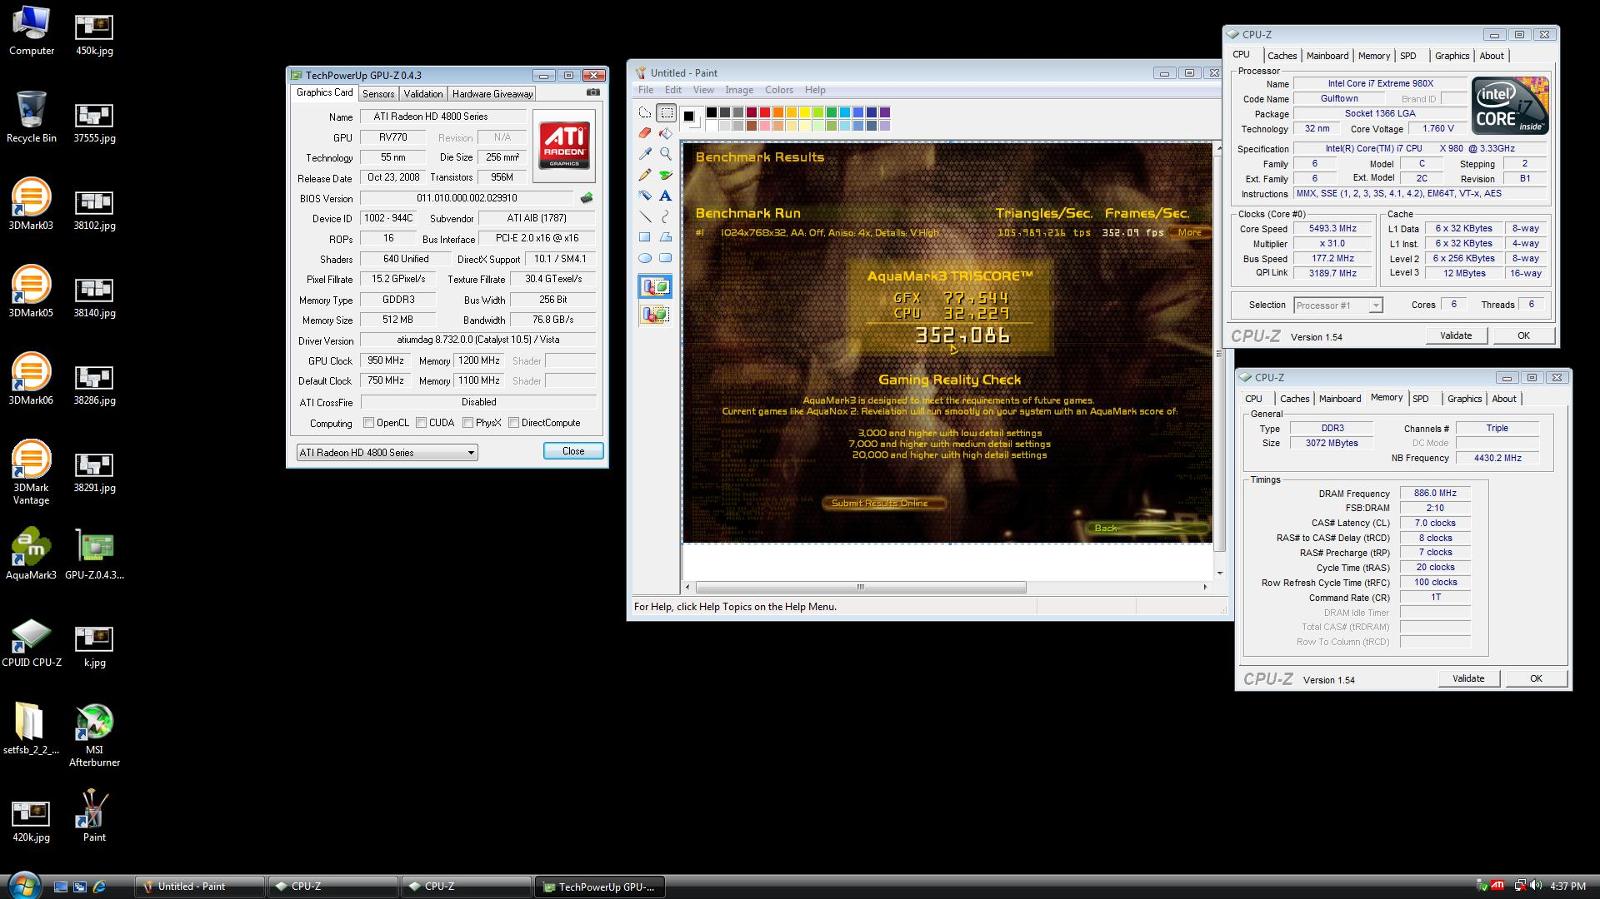The height and width of the screenshot is (899, 1600).
Task: Choose the Fill With Color bucket tool
Action: (666, 133)
